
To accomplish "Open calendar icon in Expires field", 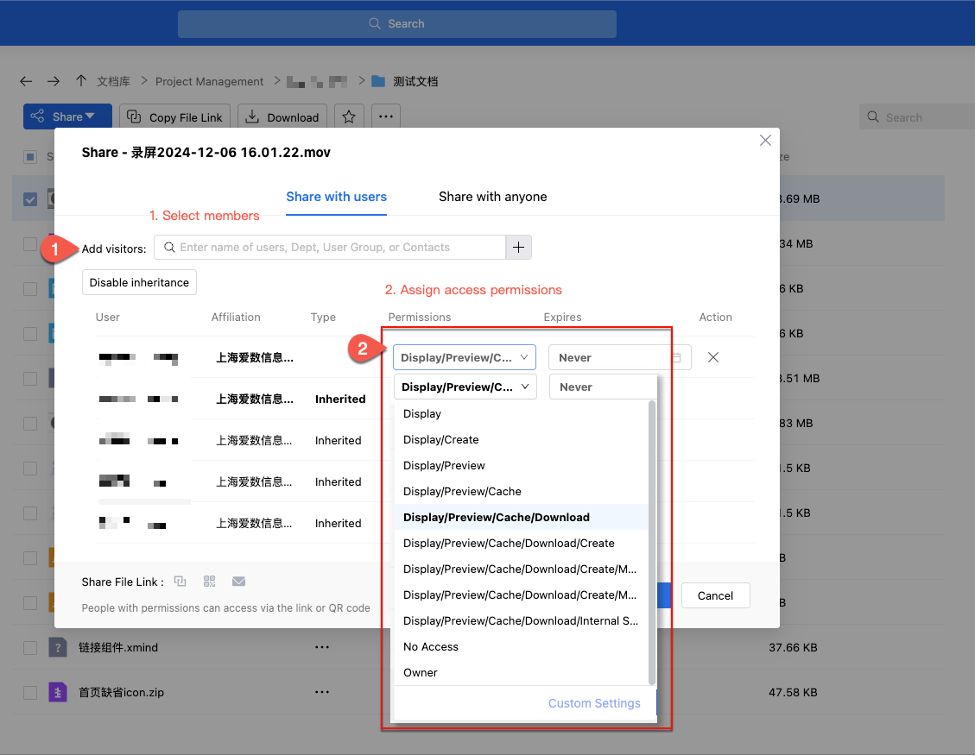I will pos(677,357).
